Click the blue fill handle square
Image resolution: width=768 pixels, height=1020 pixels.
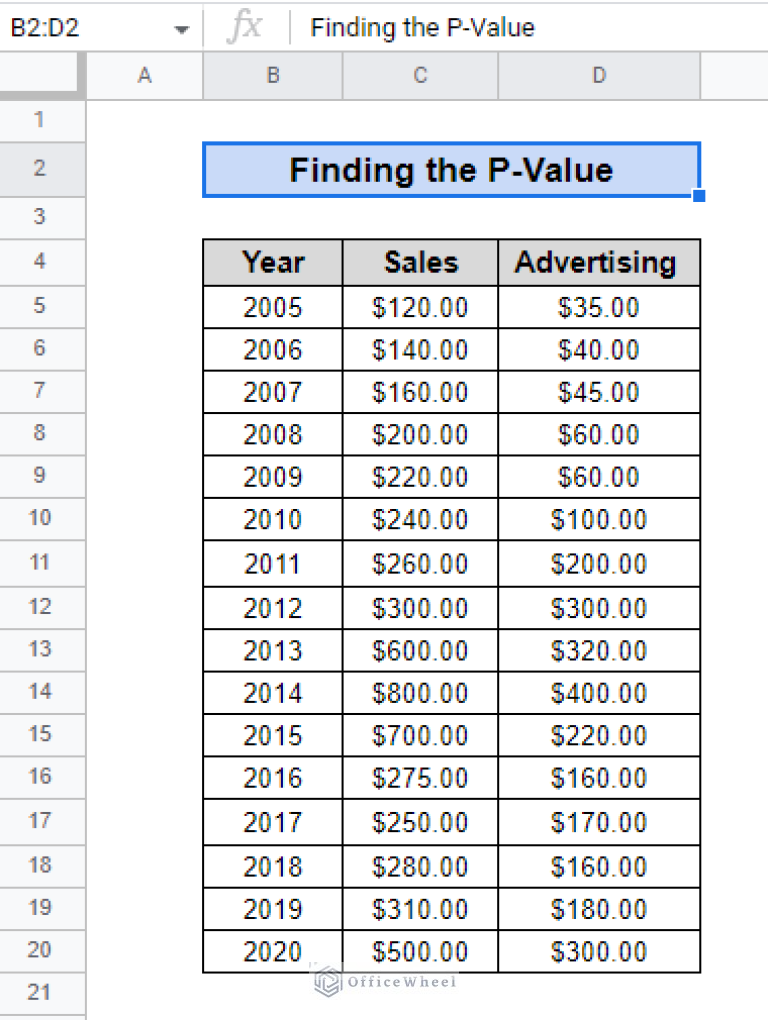(x=699, y=196)
